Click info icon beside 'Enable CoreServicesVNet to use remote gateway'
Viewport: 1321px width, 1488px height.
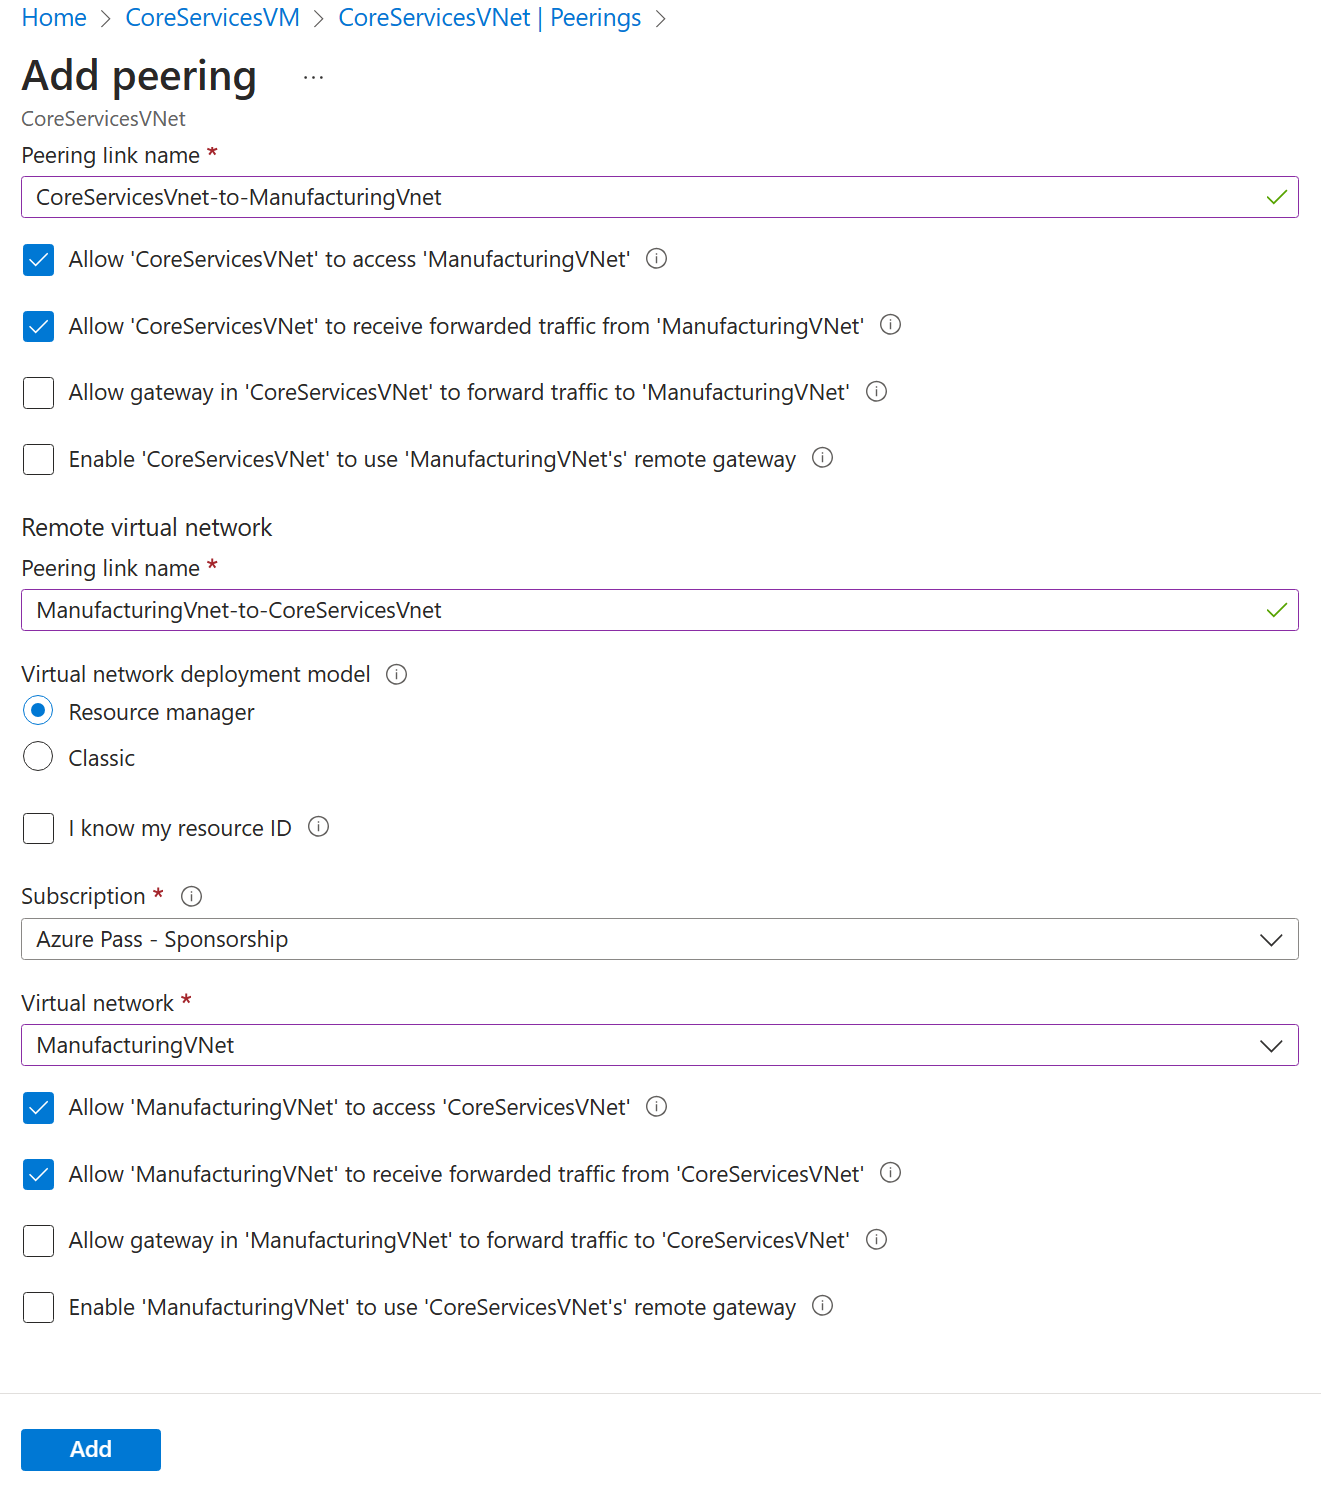point(822,459)
